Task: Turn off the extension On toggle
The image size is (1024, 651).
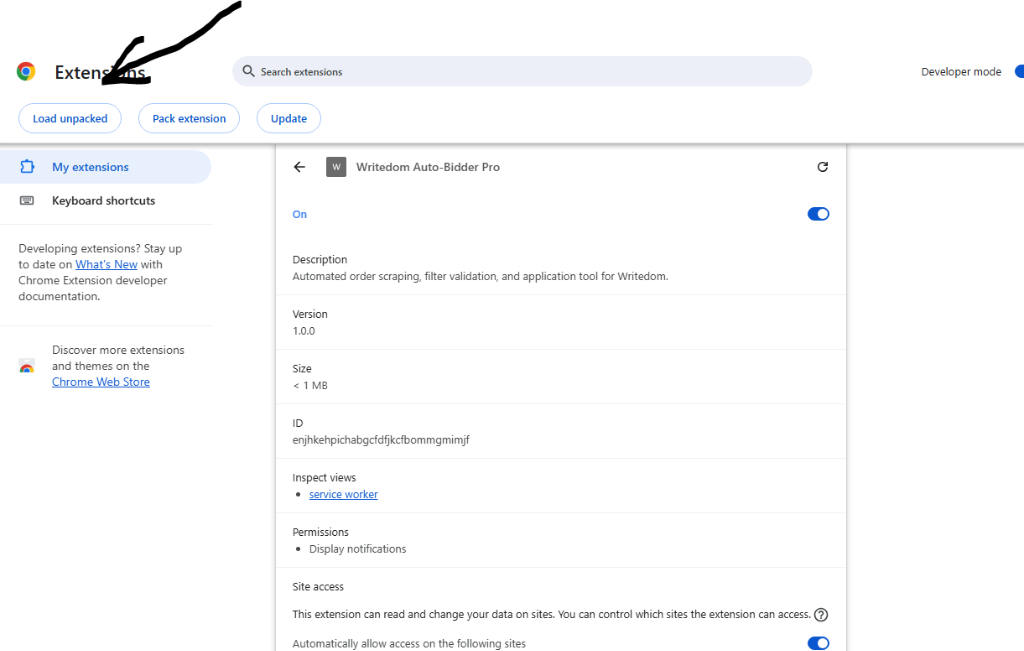Action: [818, 214]
